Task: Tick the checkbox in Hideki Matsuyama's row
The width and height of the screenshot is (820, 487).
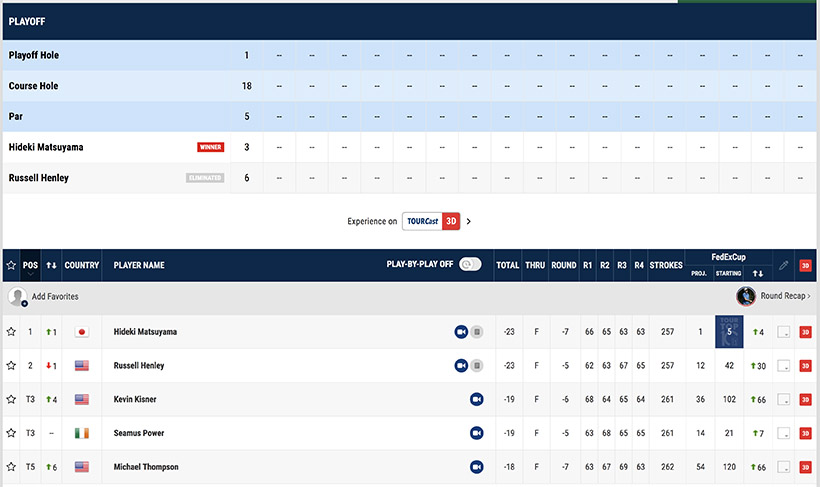Action: [x=784, y=332]
